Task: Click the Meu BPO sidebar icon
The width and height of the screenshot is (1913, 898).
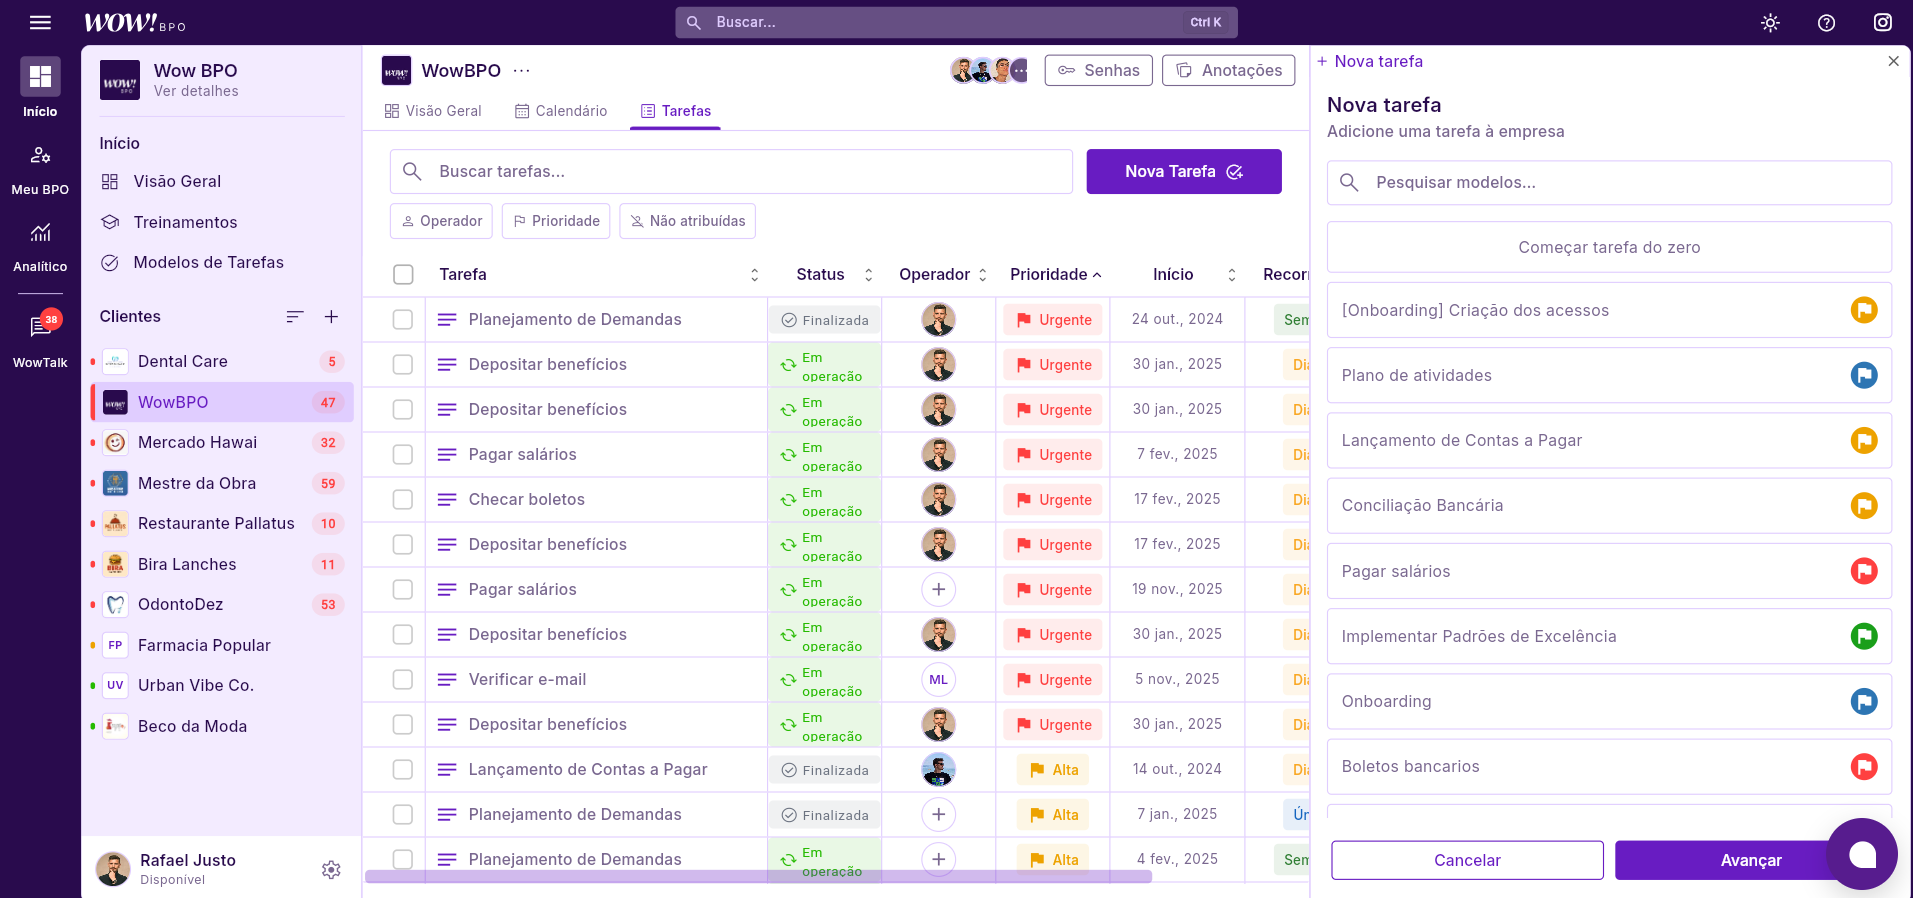Action: 40,156
